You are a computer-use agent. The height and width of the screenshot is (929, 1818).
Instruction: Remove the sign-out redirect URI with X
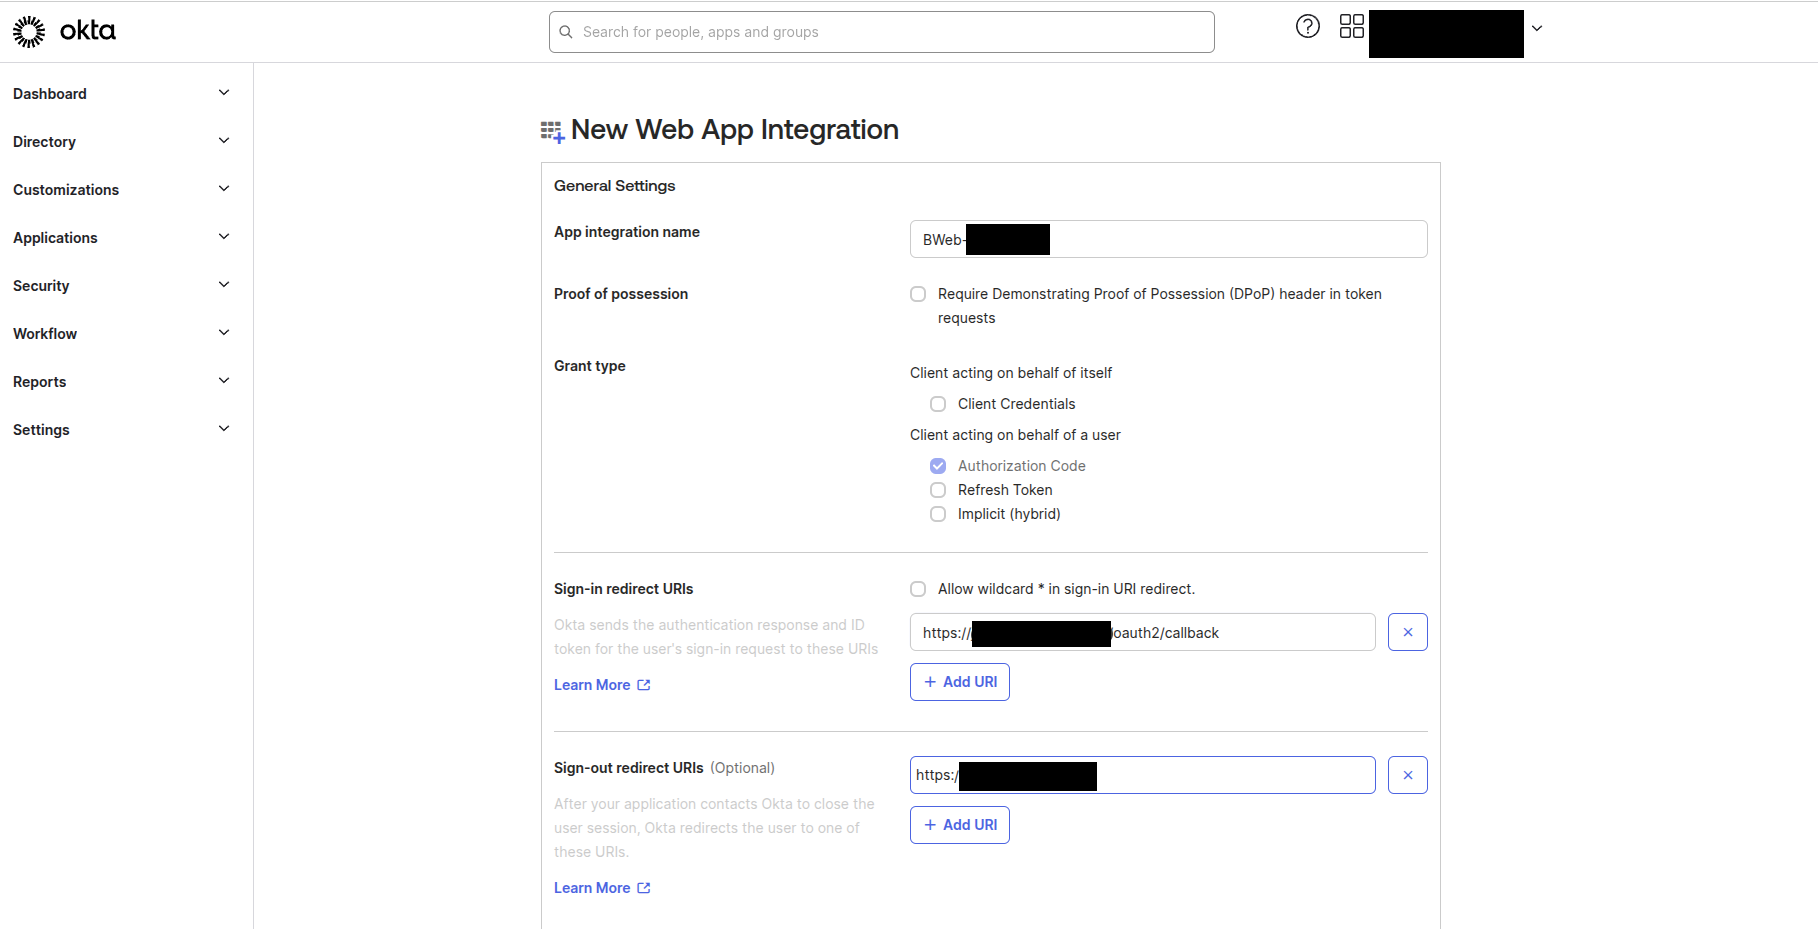[1407, 775]
